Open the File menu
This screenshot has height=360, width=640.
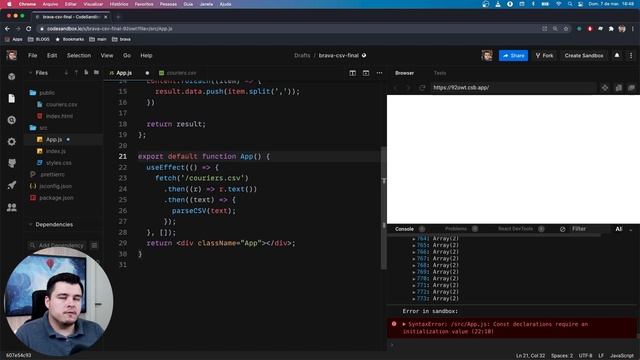click(33, 56)
